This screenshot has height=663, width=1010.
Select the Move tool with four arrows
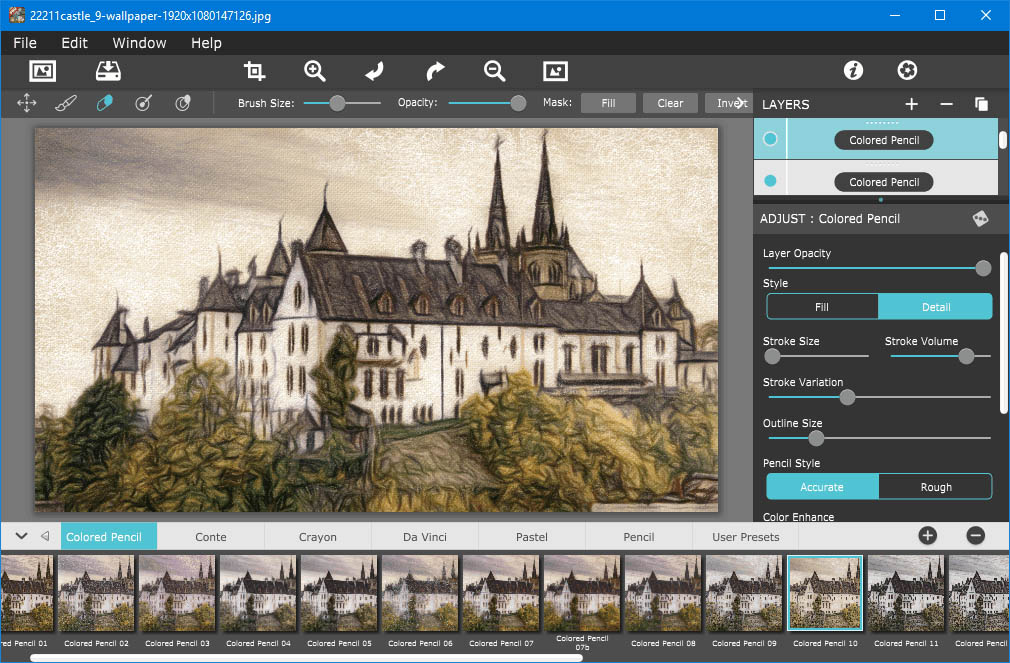[26, 103]
